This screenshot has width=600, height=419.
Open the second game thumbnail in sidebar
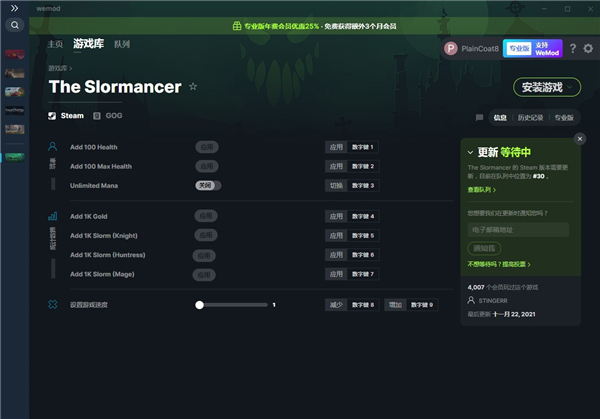pos(15,73)
